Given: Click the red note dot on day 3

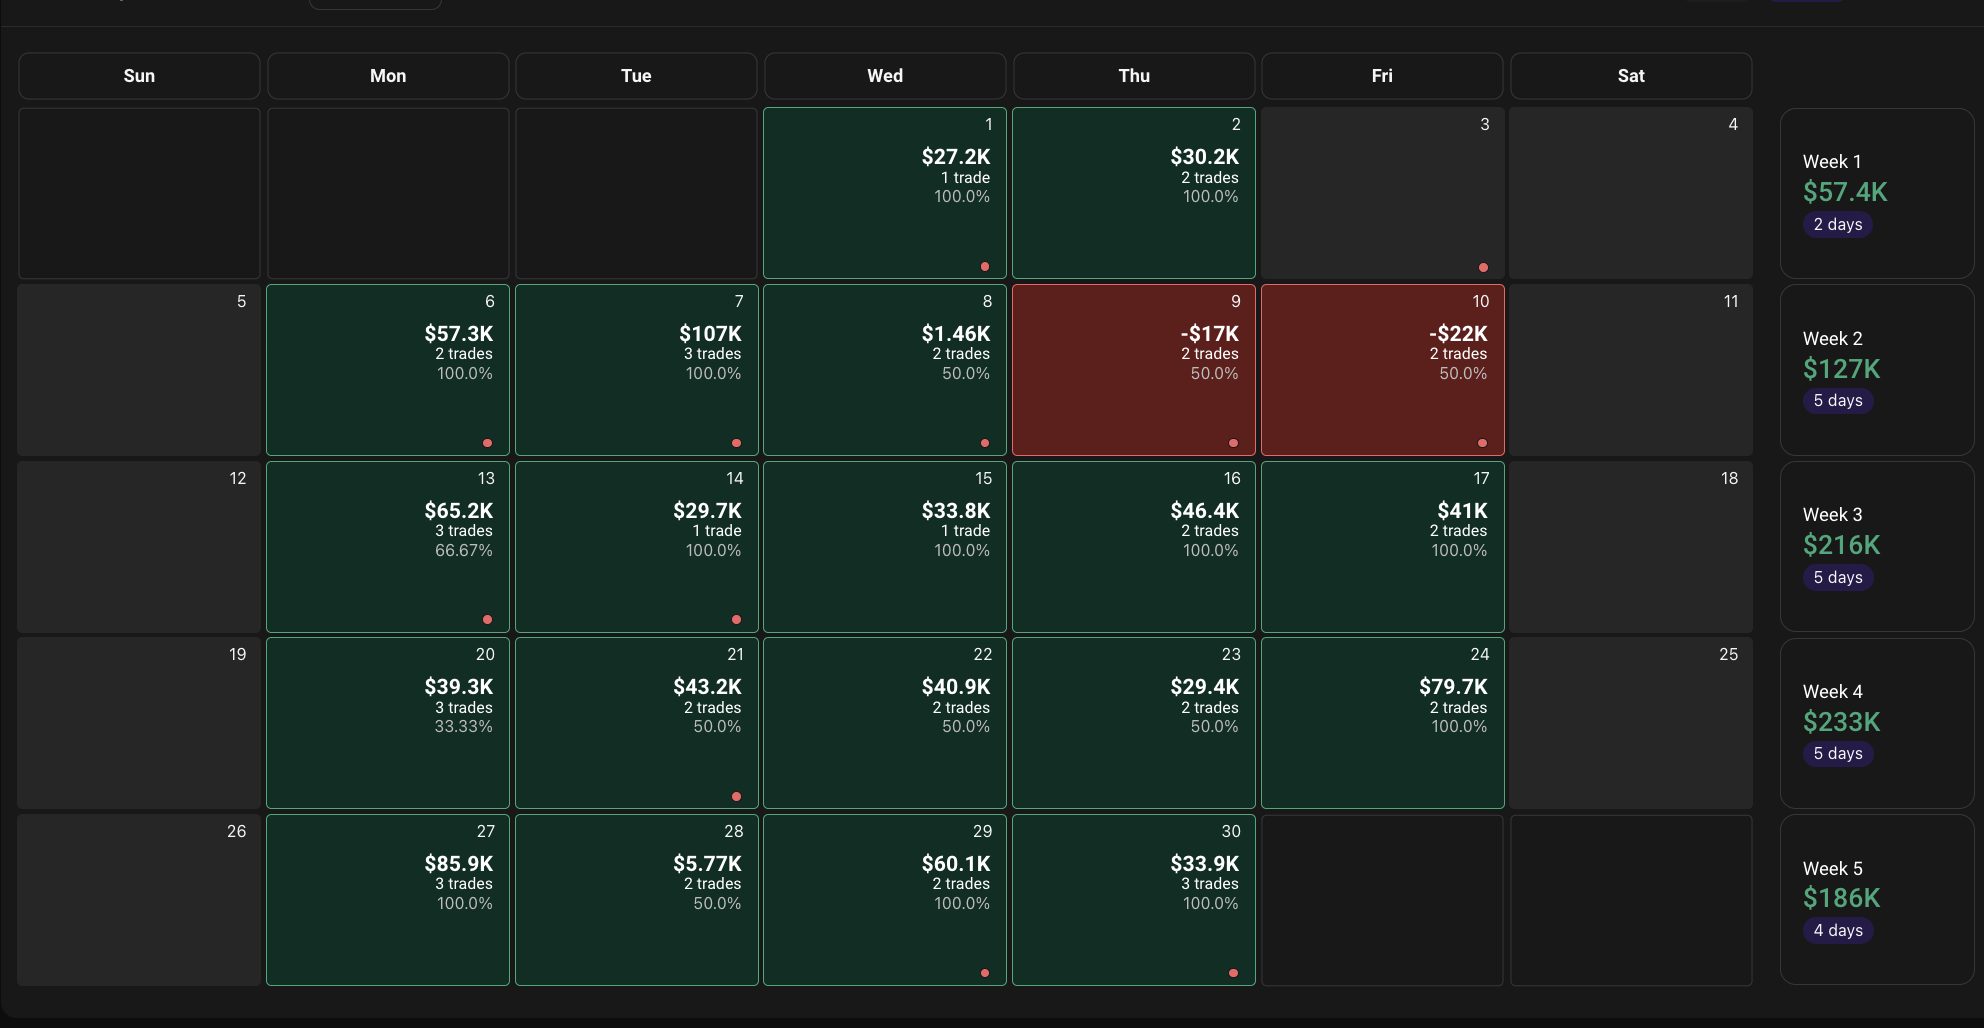Looking at the screenshot, I should tap(1483, 267).
